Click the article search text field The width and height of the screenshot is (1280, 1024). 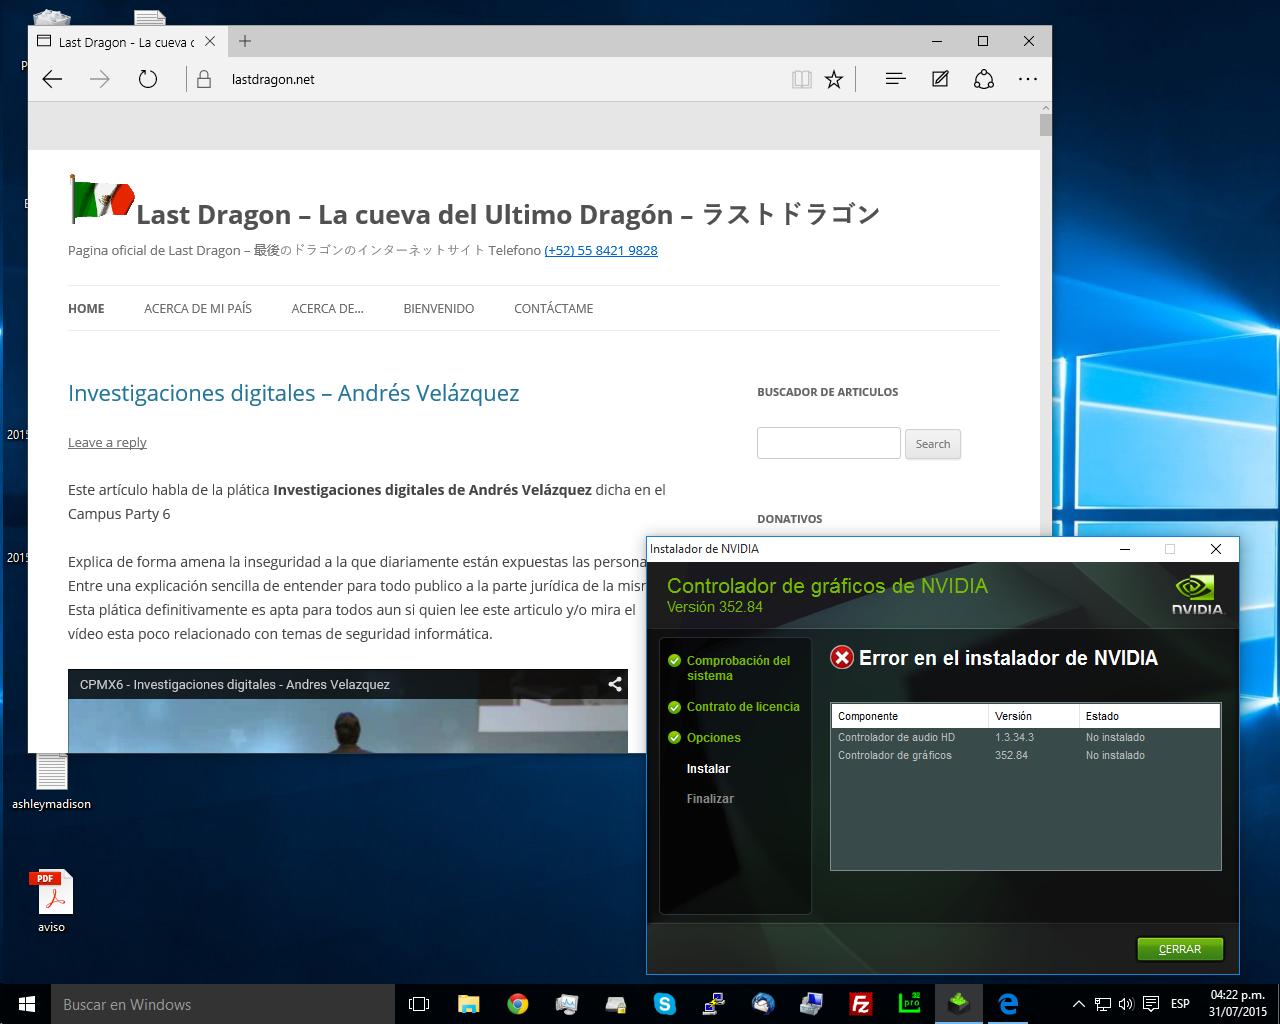[x=828, y=443]
